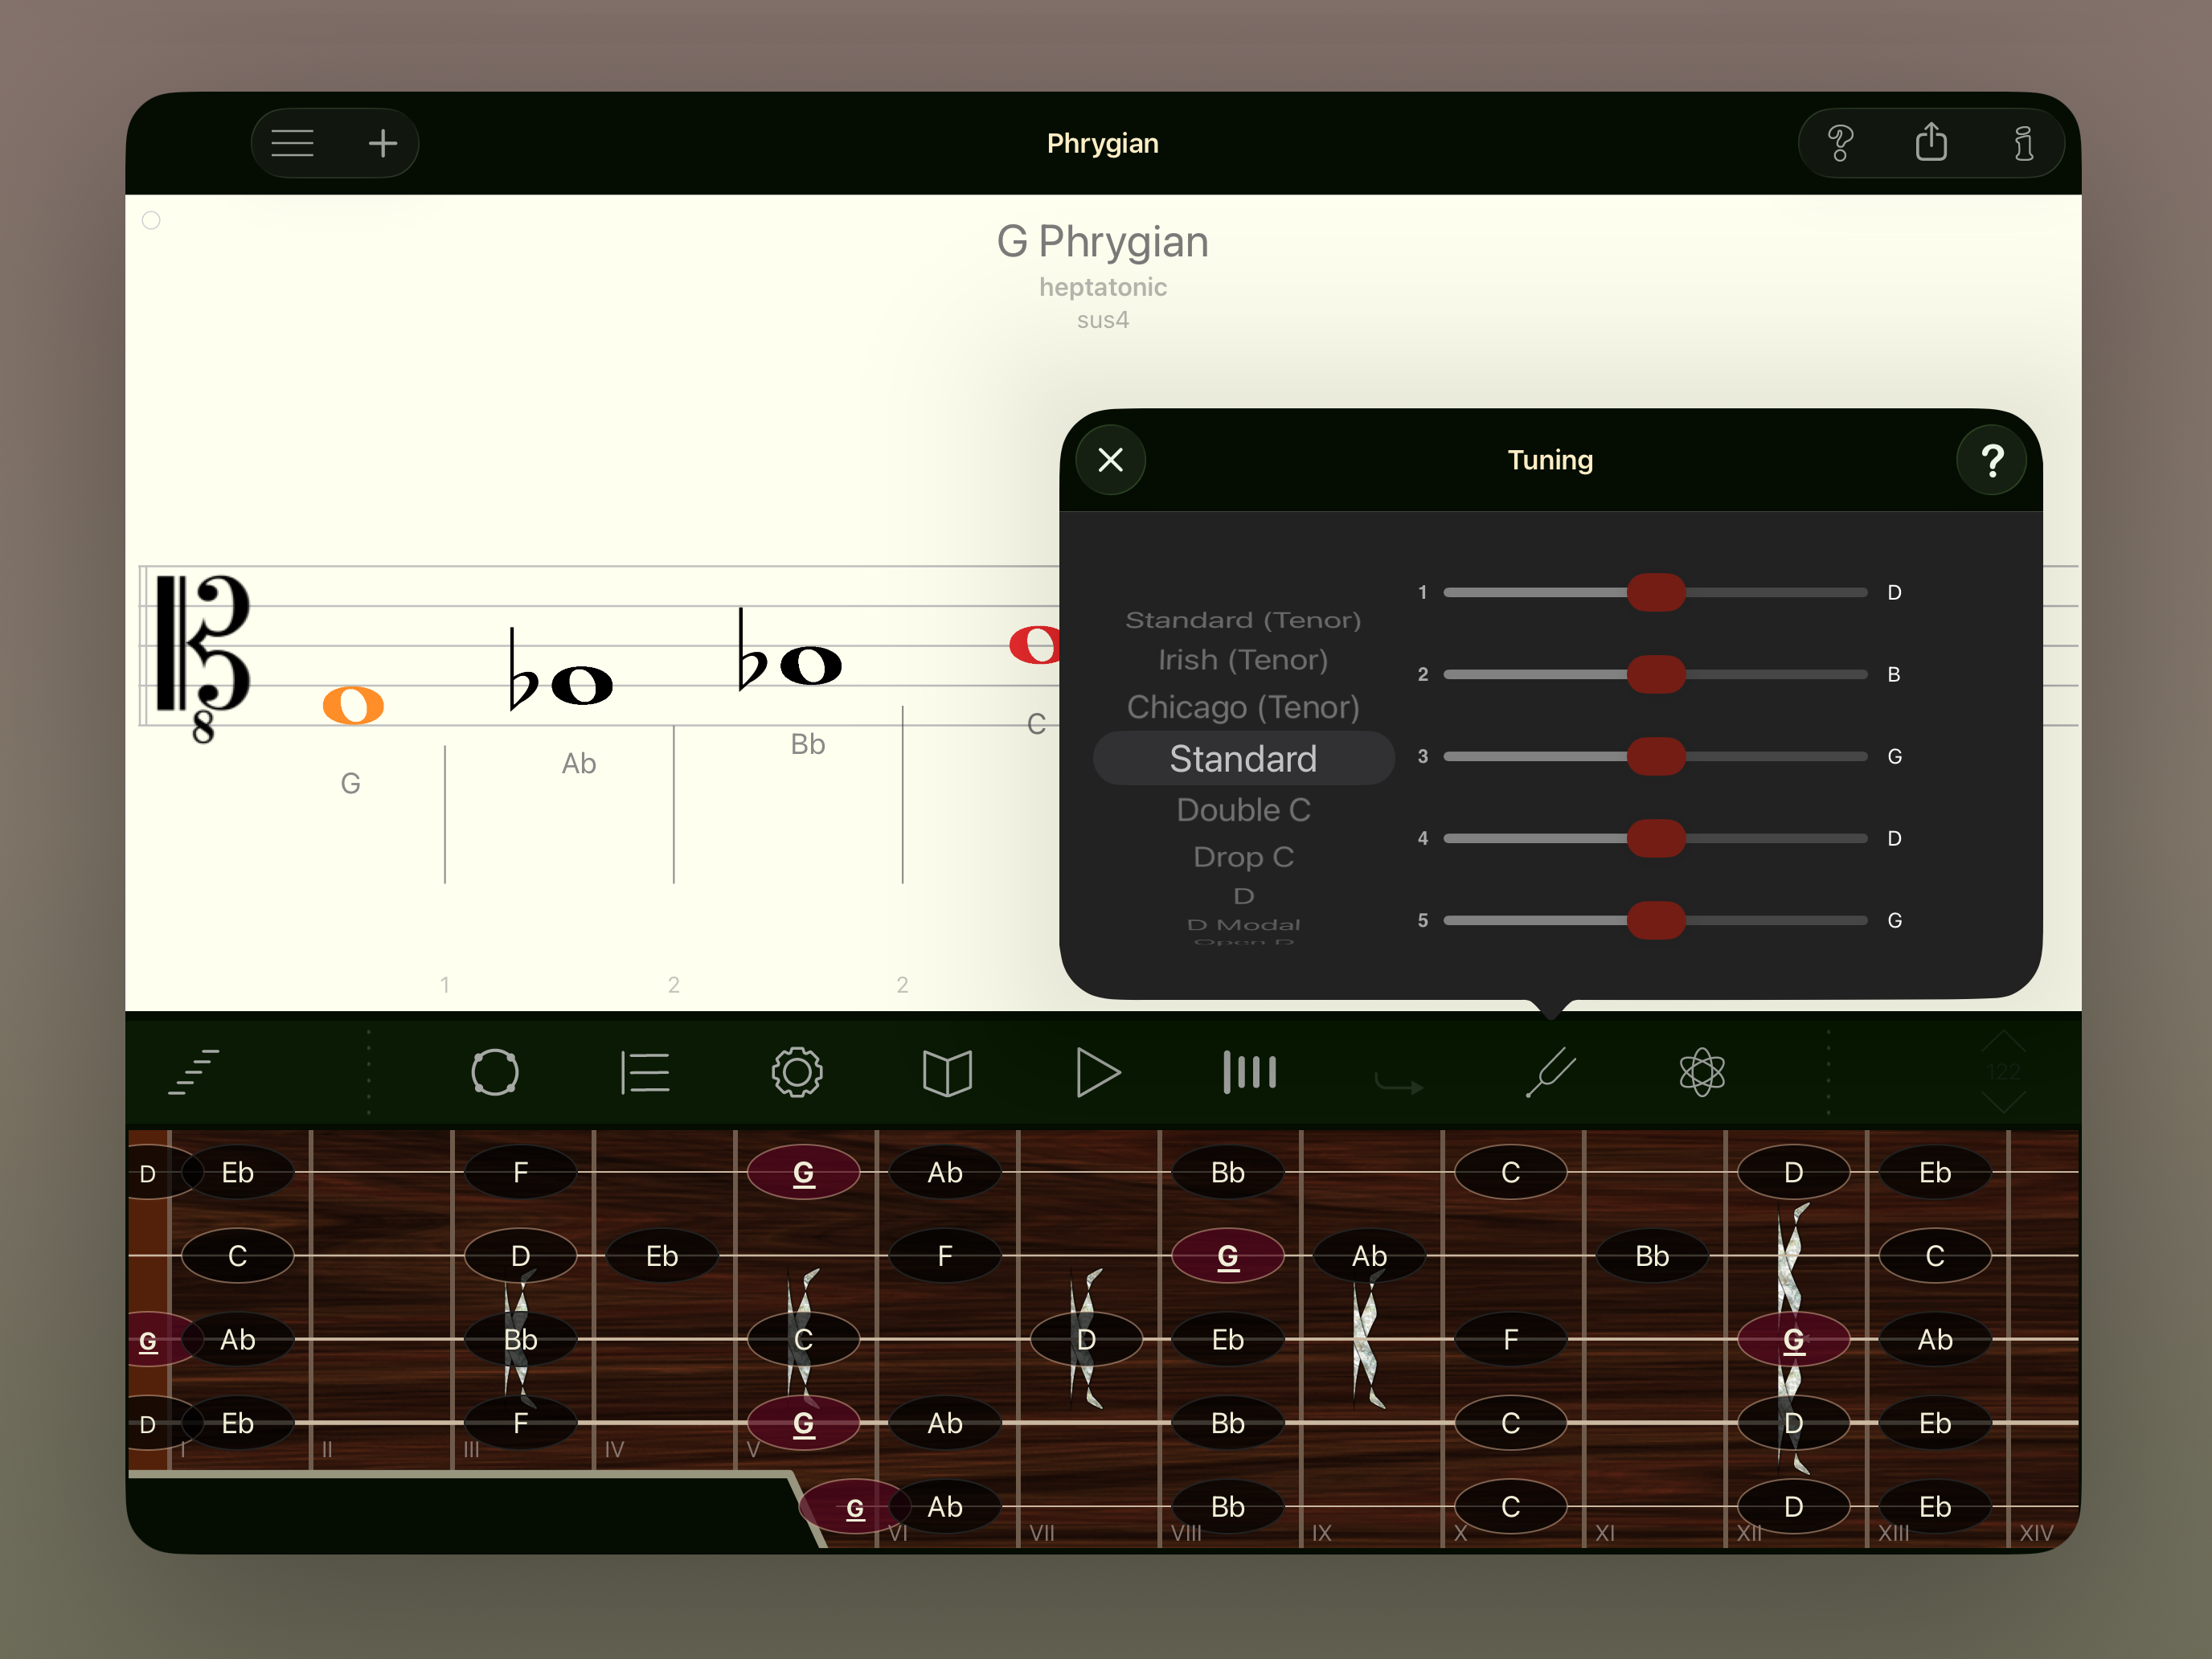The width and height of the screenshot is (2212, 1659).
Task: Open the atom icon in toolbar
Action: [x=1702, y=1073]
